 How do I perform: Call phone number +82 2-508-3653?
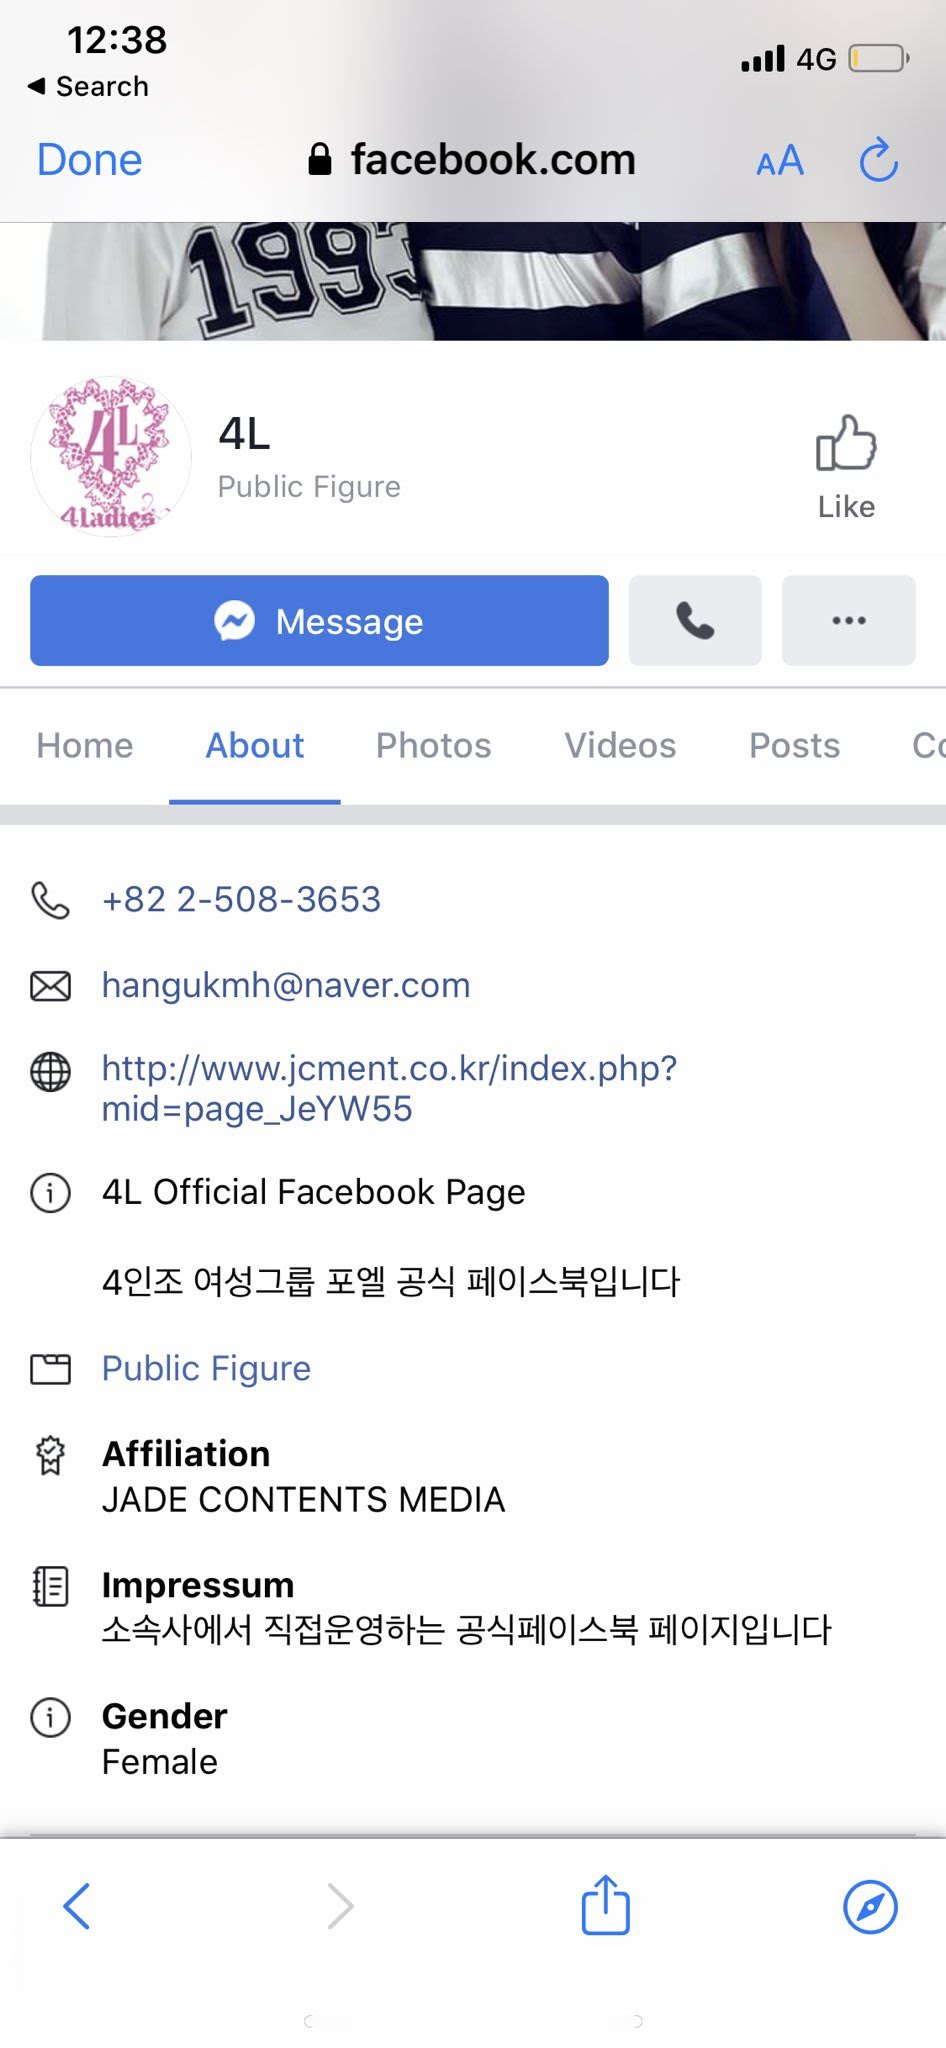(x=241, y=899)
